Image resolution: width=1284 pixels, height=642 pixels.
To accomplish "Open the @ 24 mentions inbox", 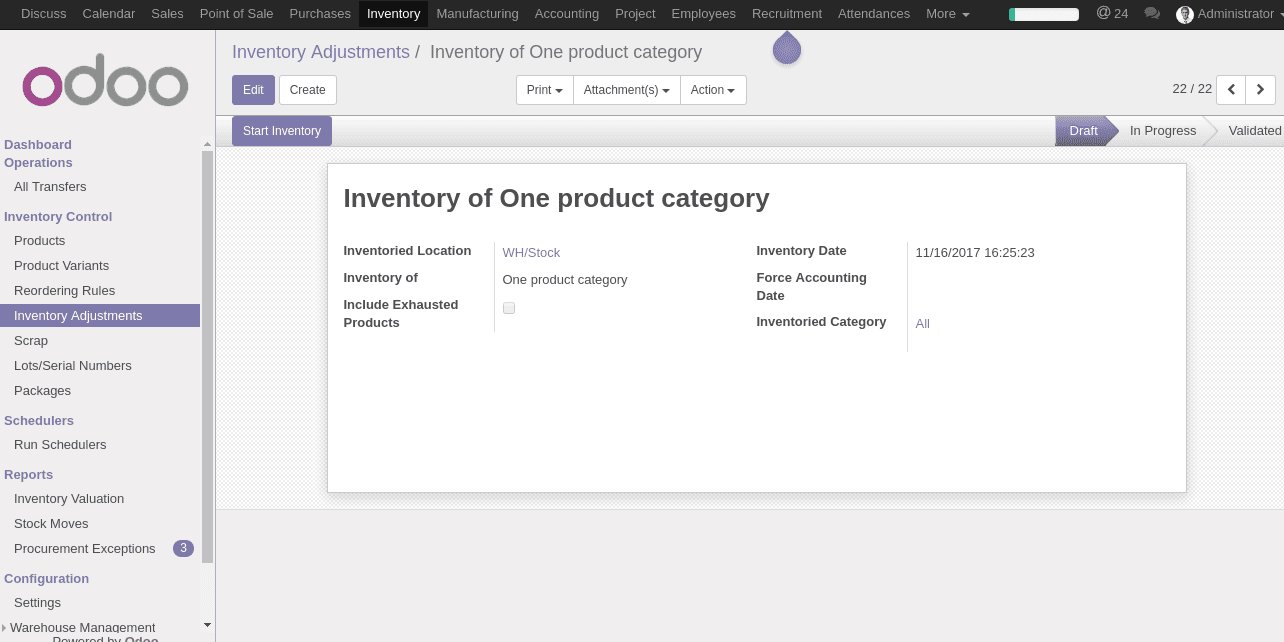I will [x=1112, y=14].
